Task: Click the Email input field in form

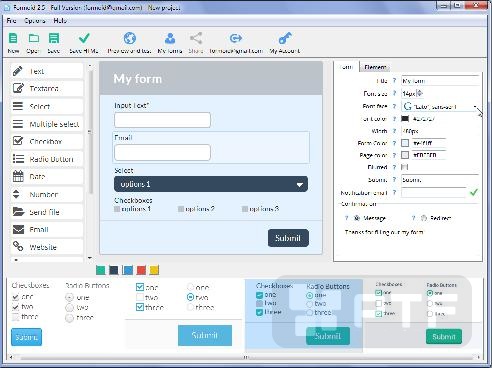Action: click(162, 152)
